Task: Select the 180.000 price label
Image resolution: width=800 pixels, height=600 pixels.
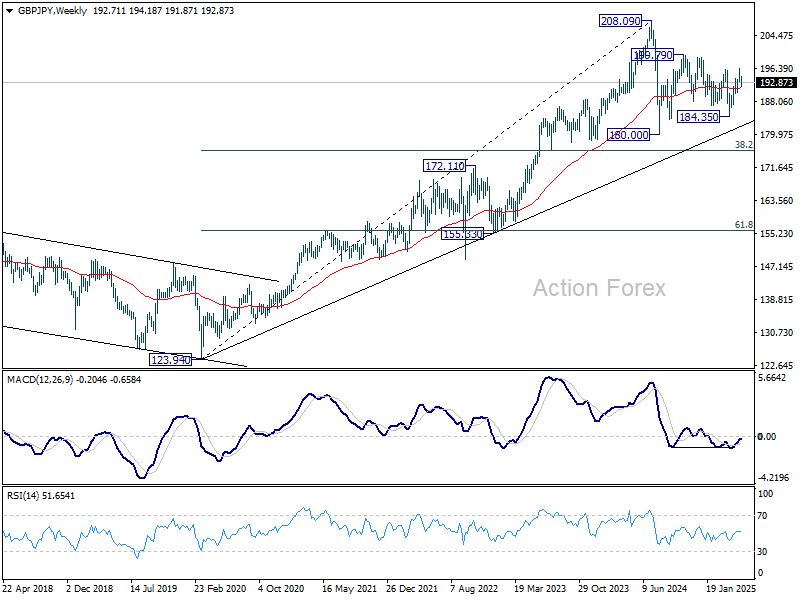Action: 629,135
